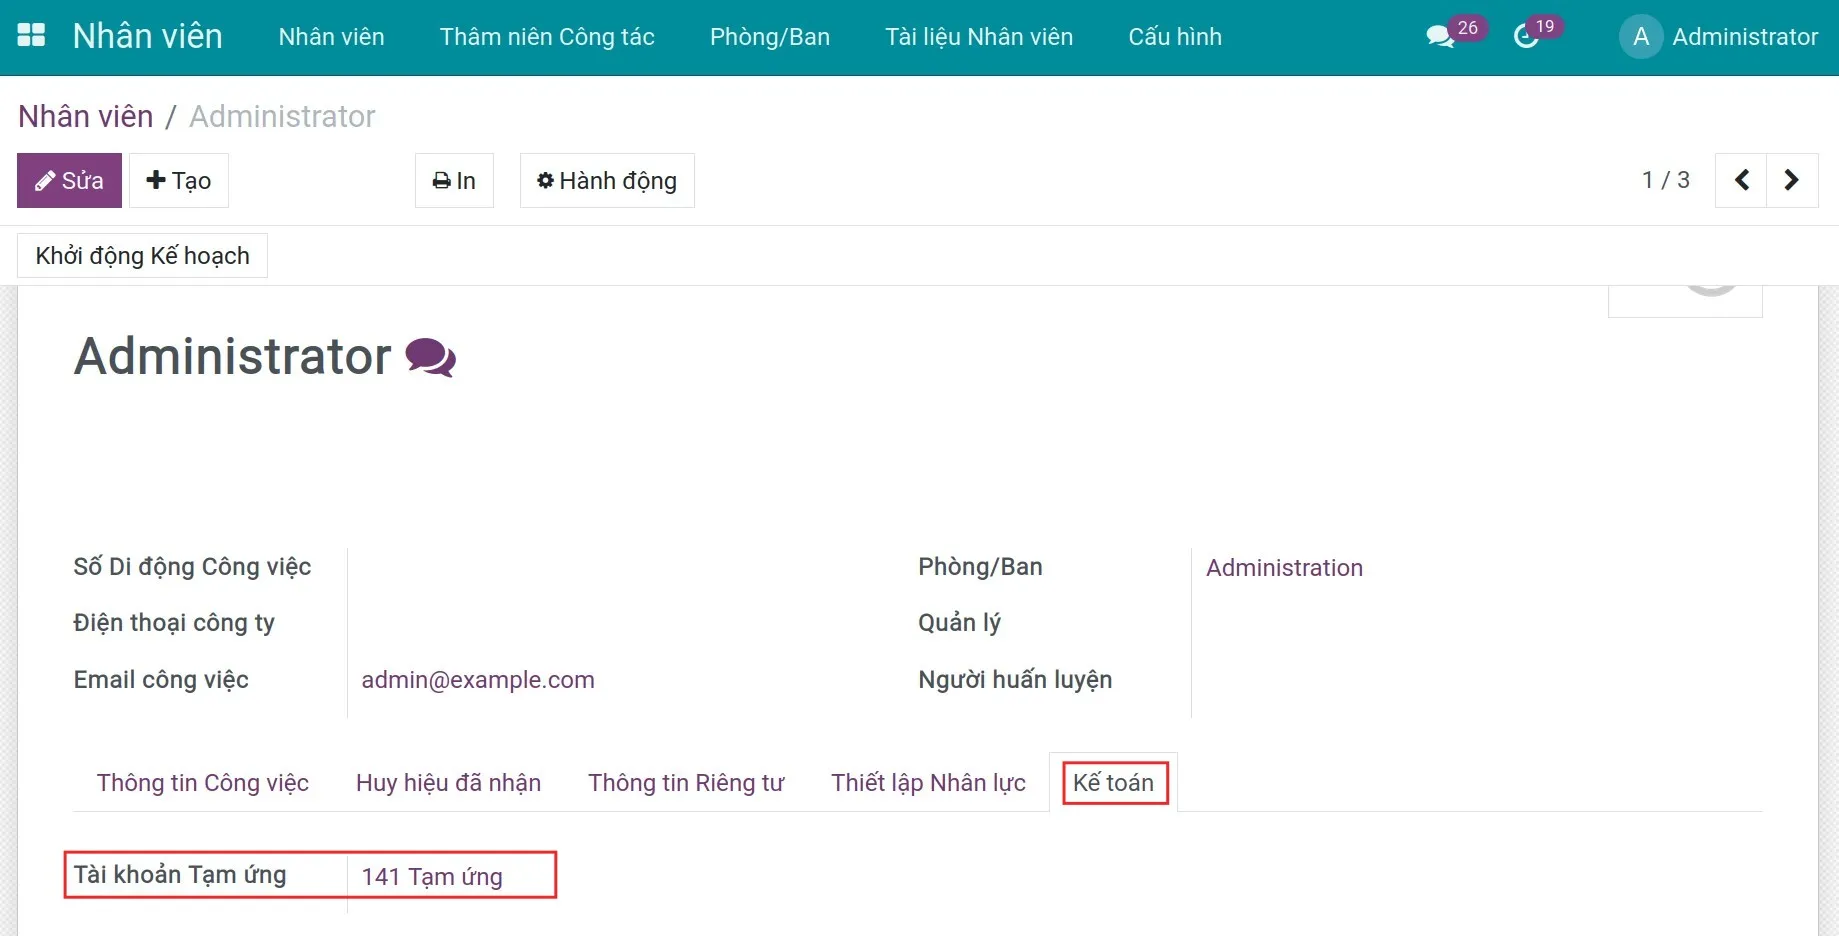Click the Người huấn luyện label
The image size is (1839, 936).
(1015, 680)
